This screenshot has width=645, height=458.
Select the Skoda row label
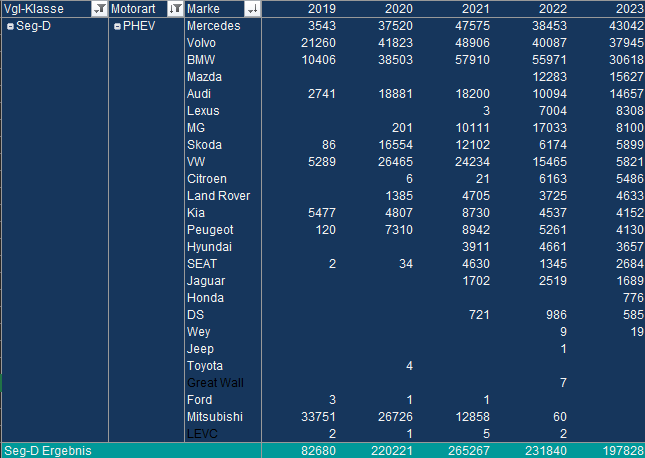[204, 145]
